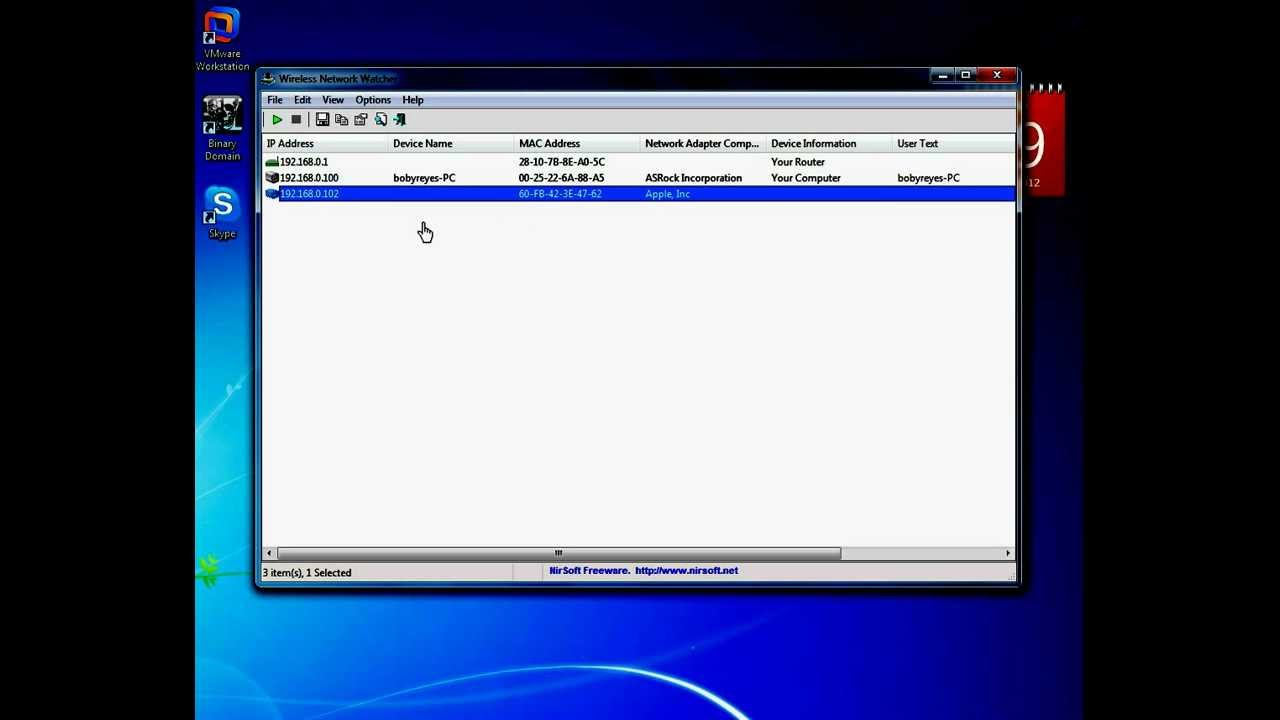Minimize the Wireless Network Watcher window
Screen dimensions: 1280x720
942,76
